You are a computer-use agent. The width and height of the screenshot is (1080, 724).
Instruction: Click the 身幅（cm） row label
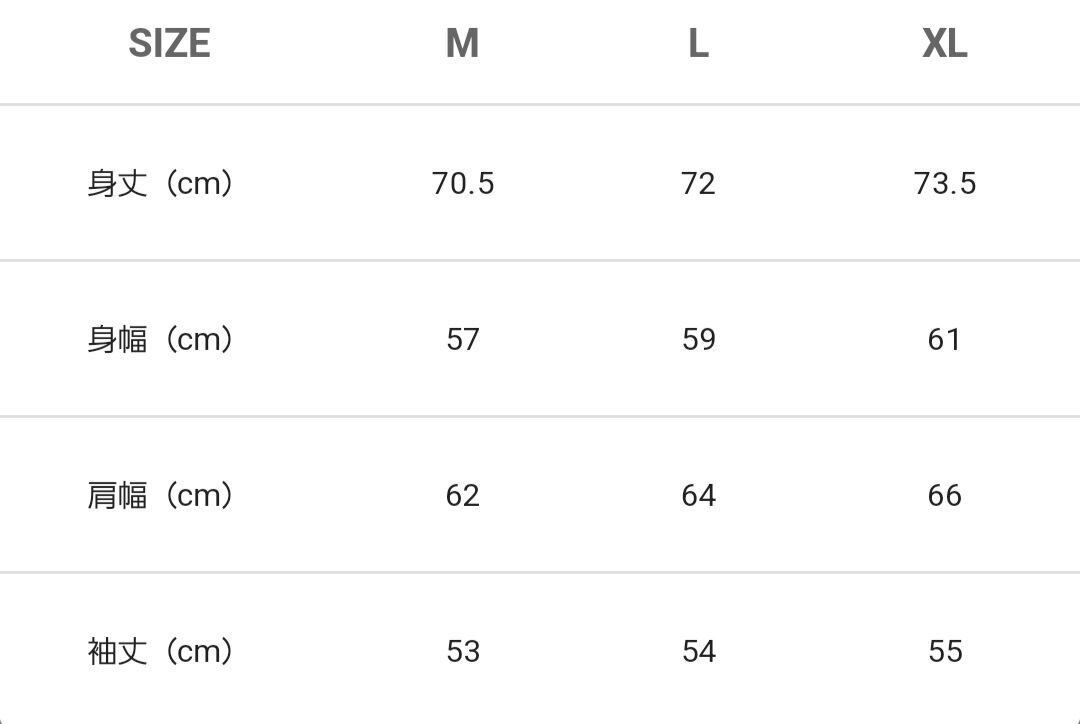[x=161, y=340]
